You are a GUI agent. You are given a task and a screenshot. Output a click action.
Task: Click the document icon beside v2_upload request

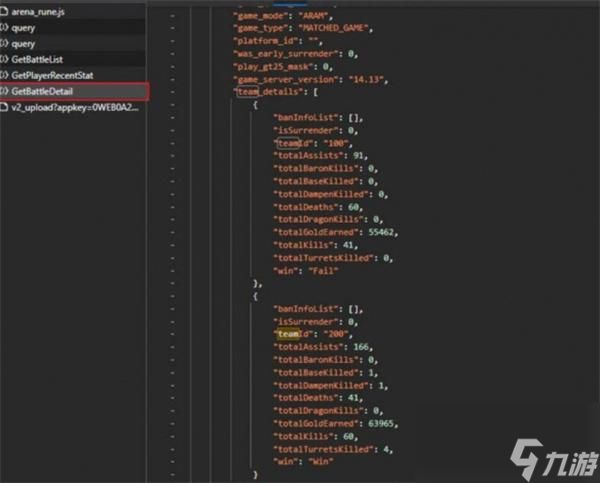point(5,107)
